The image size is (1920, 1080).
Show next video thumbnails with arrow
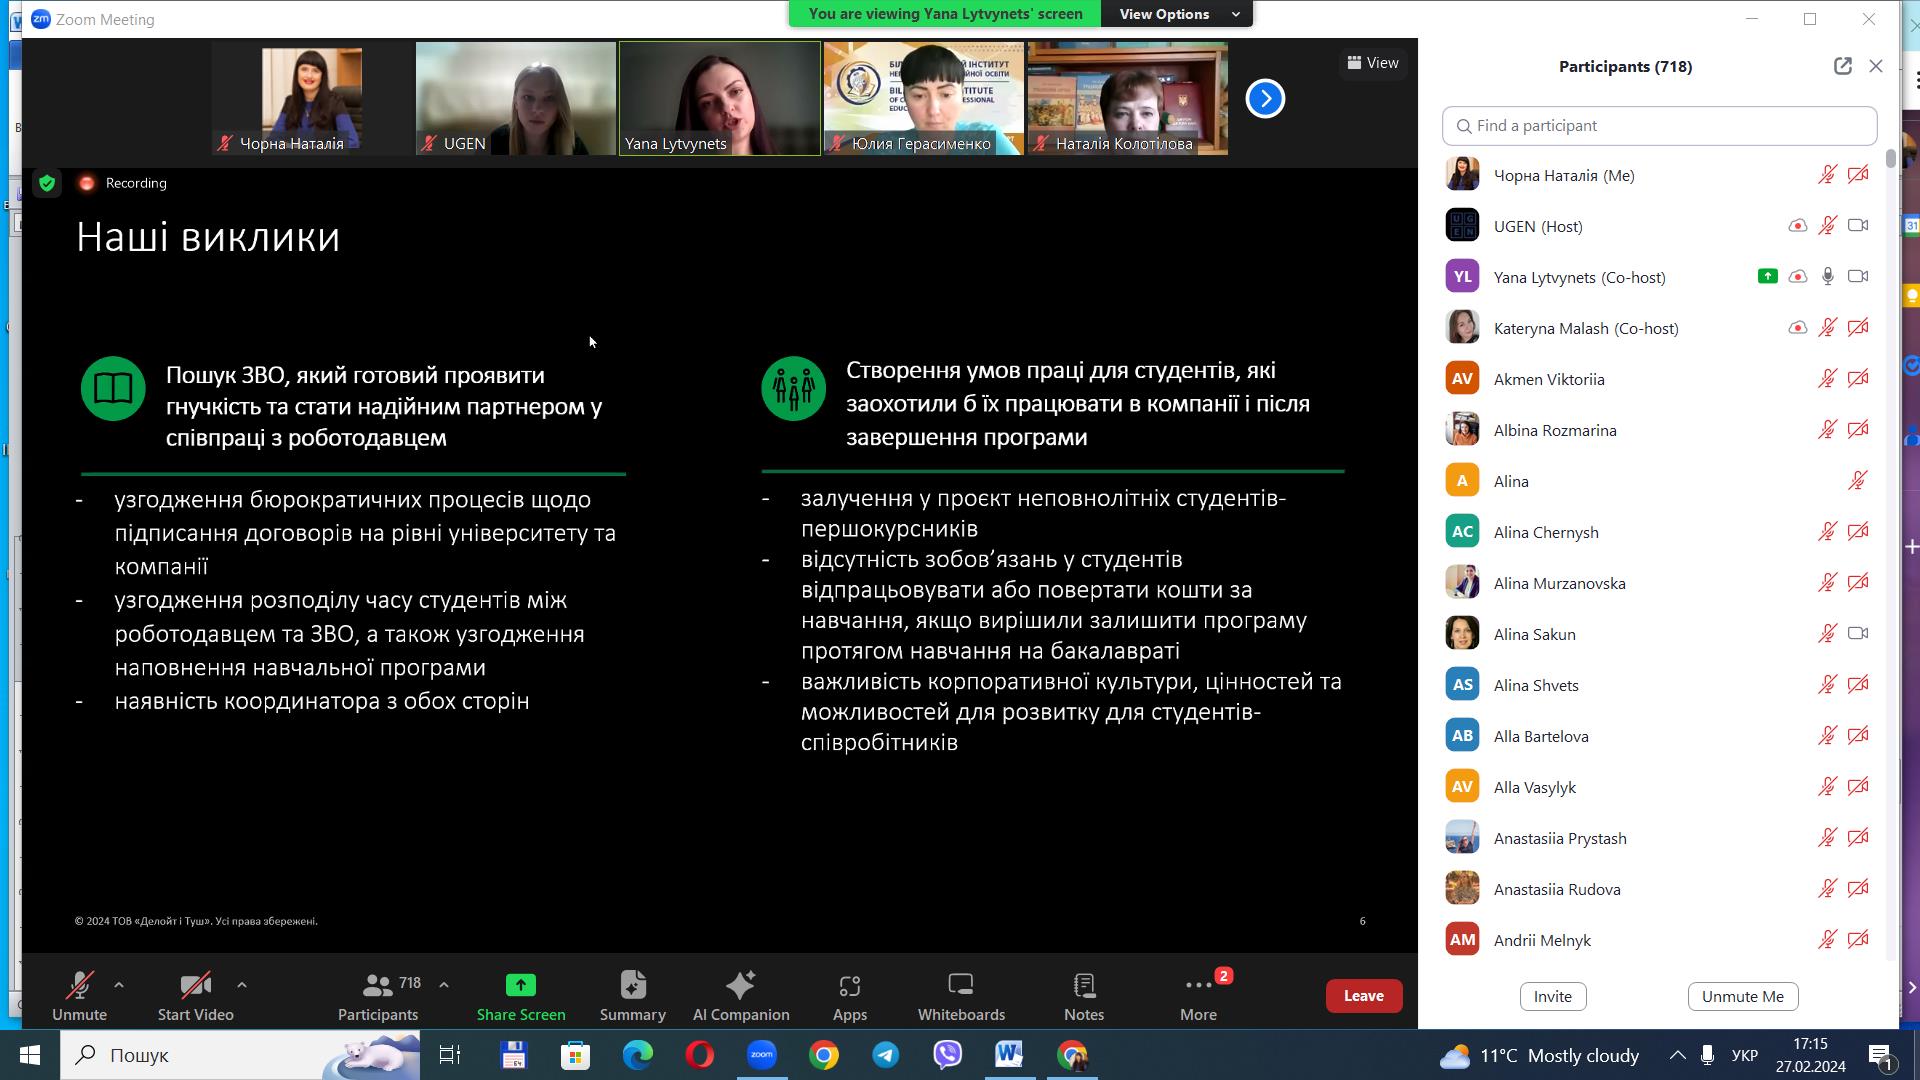(1265, 98)
